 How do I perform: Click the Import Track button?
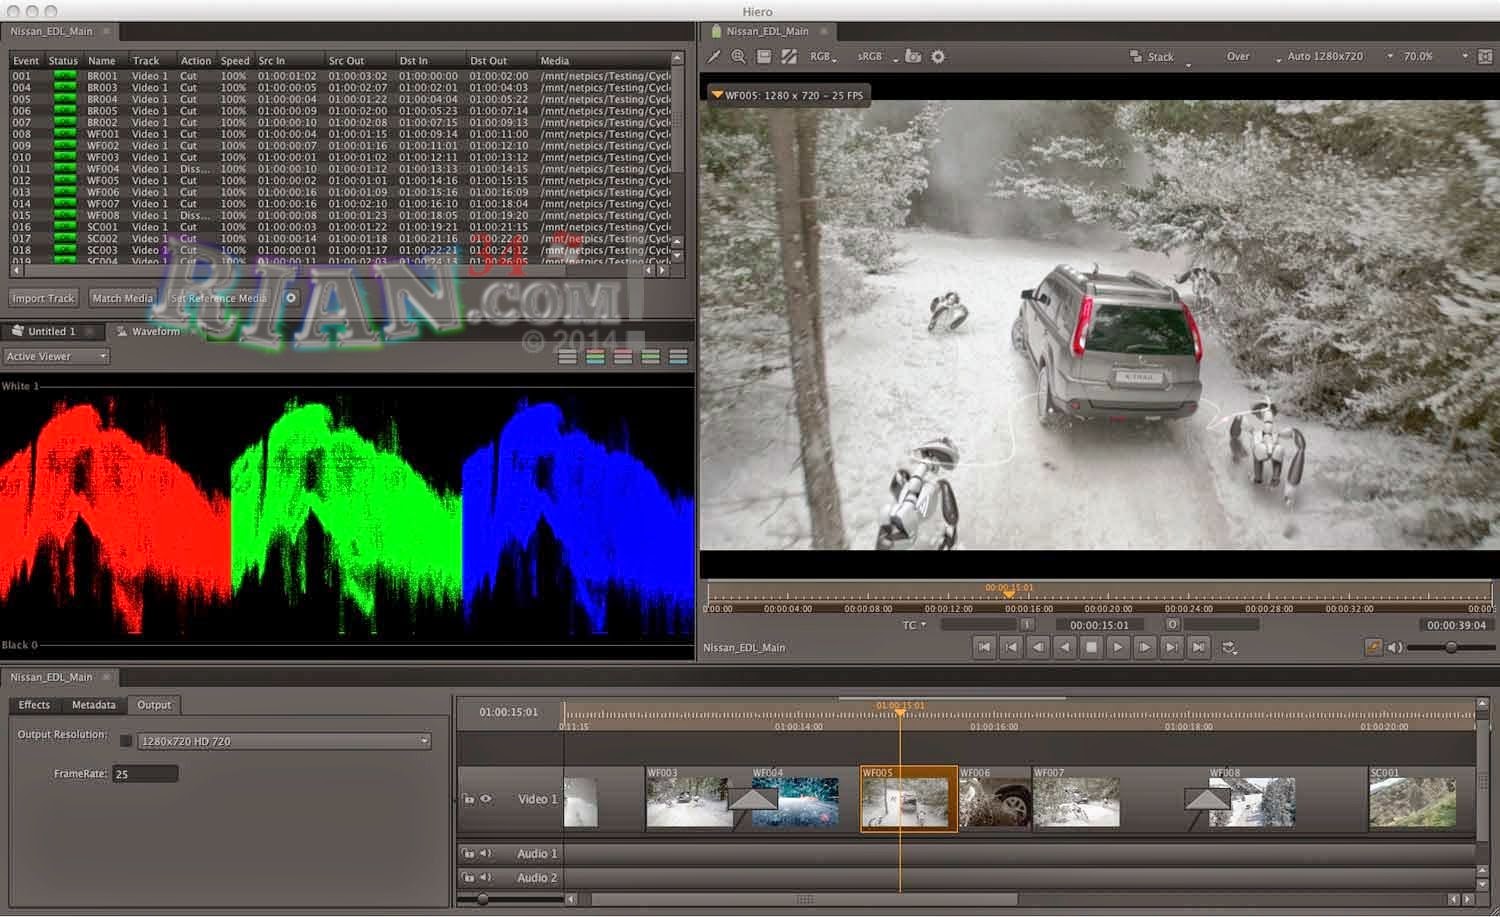(x=43, y=298)
